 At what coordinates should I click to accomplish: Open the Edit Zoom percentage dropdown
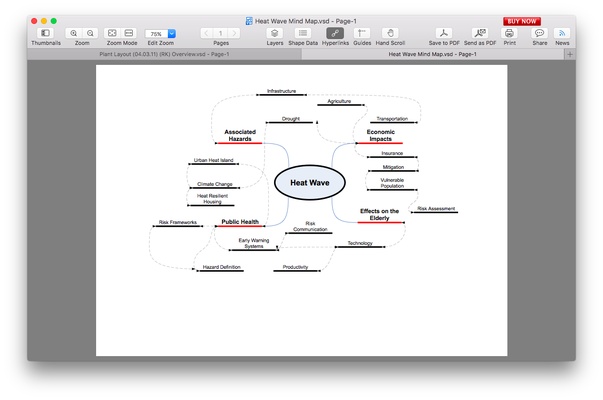(172, 33)
